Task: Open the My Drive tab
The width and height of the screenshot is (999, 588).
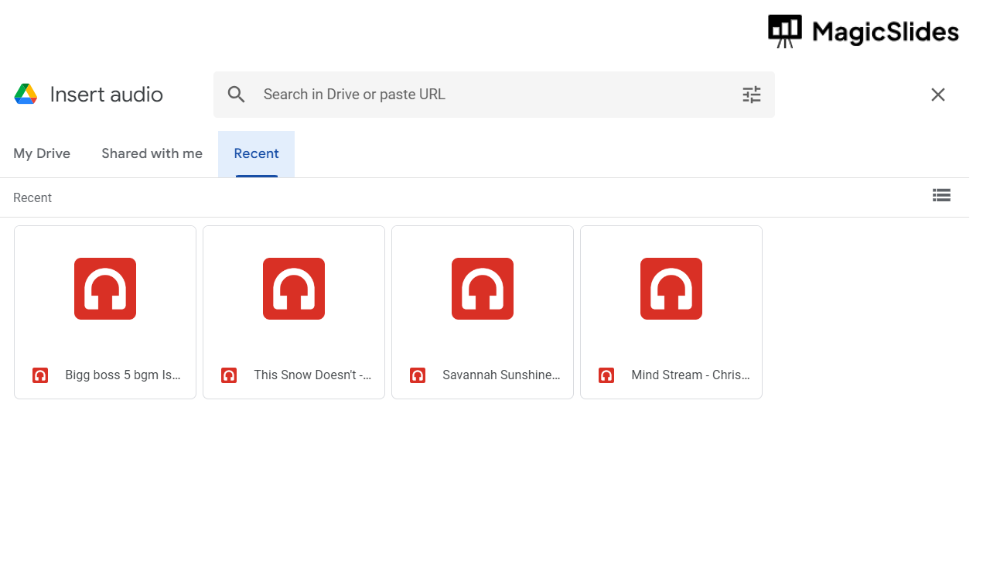Action: pos(42,154)
